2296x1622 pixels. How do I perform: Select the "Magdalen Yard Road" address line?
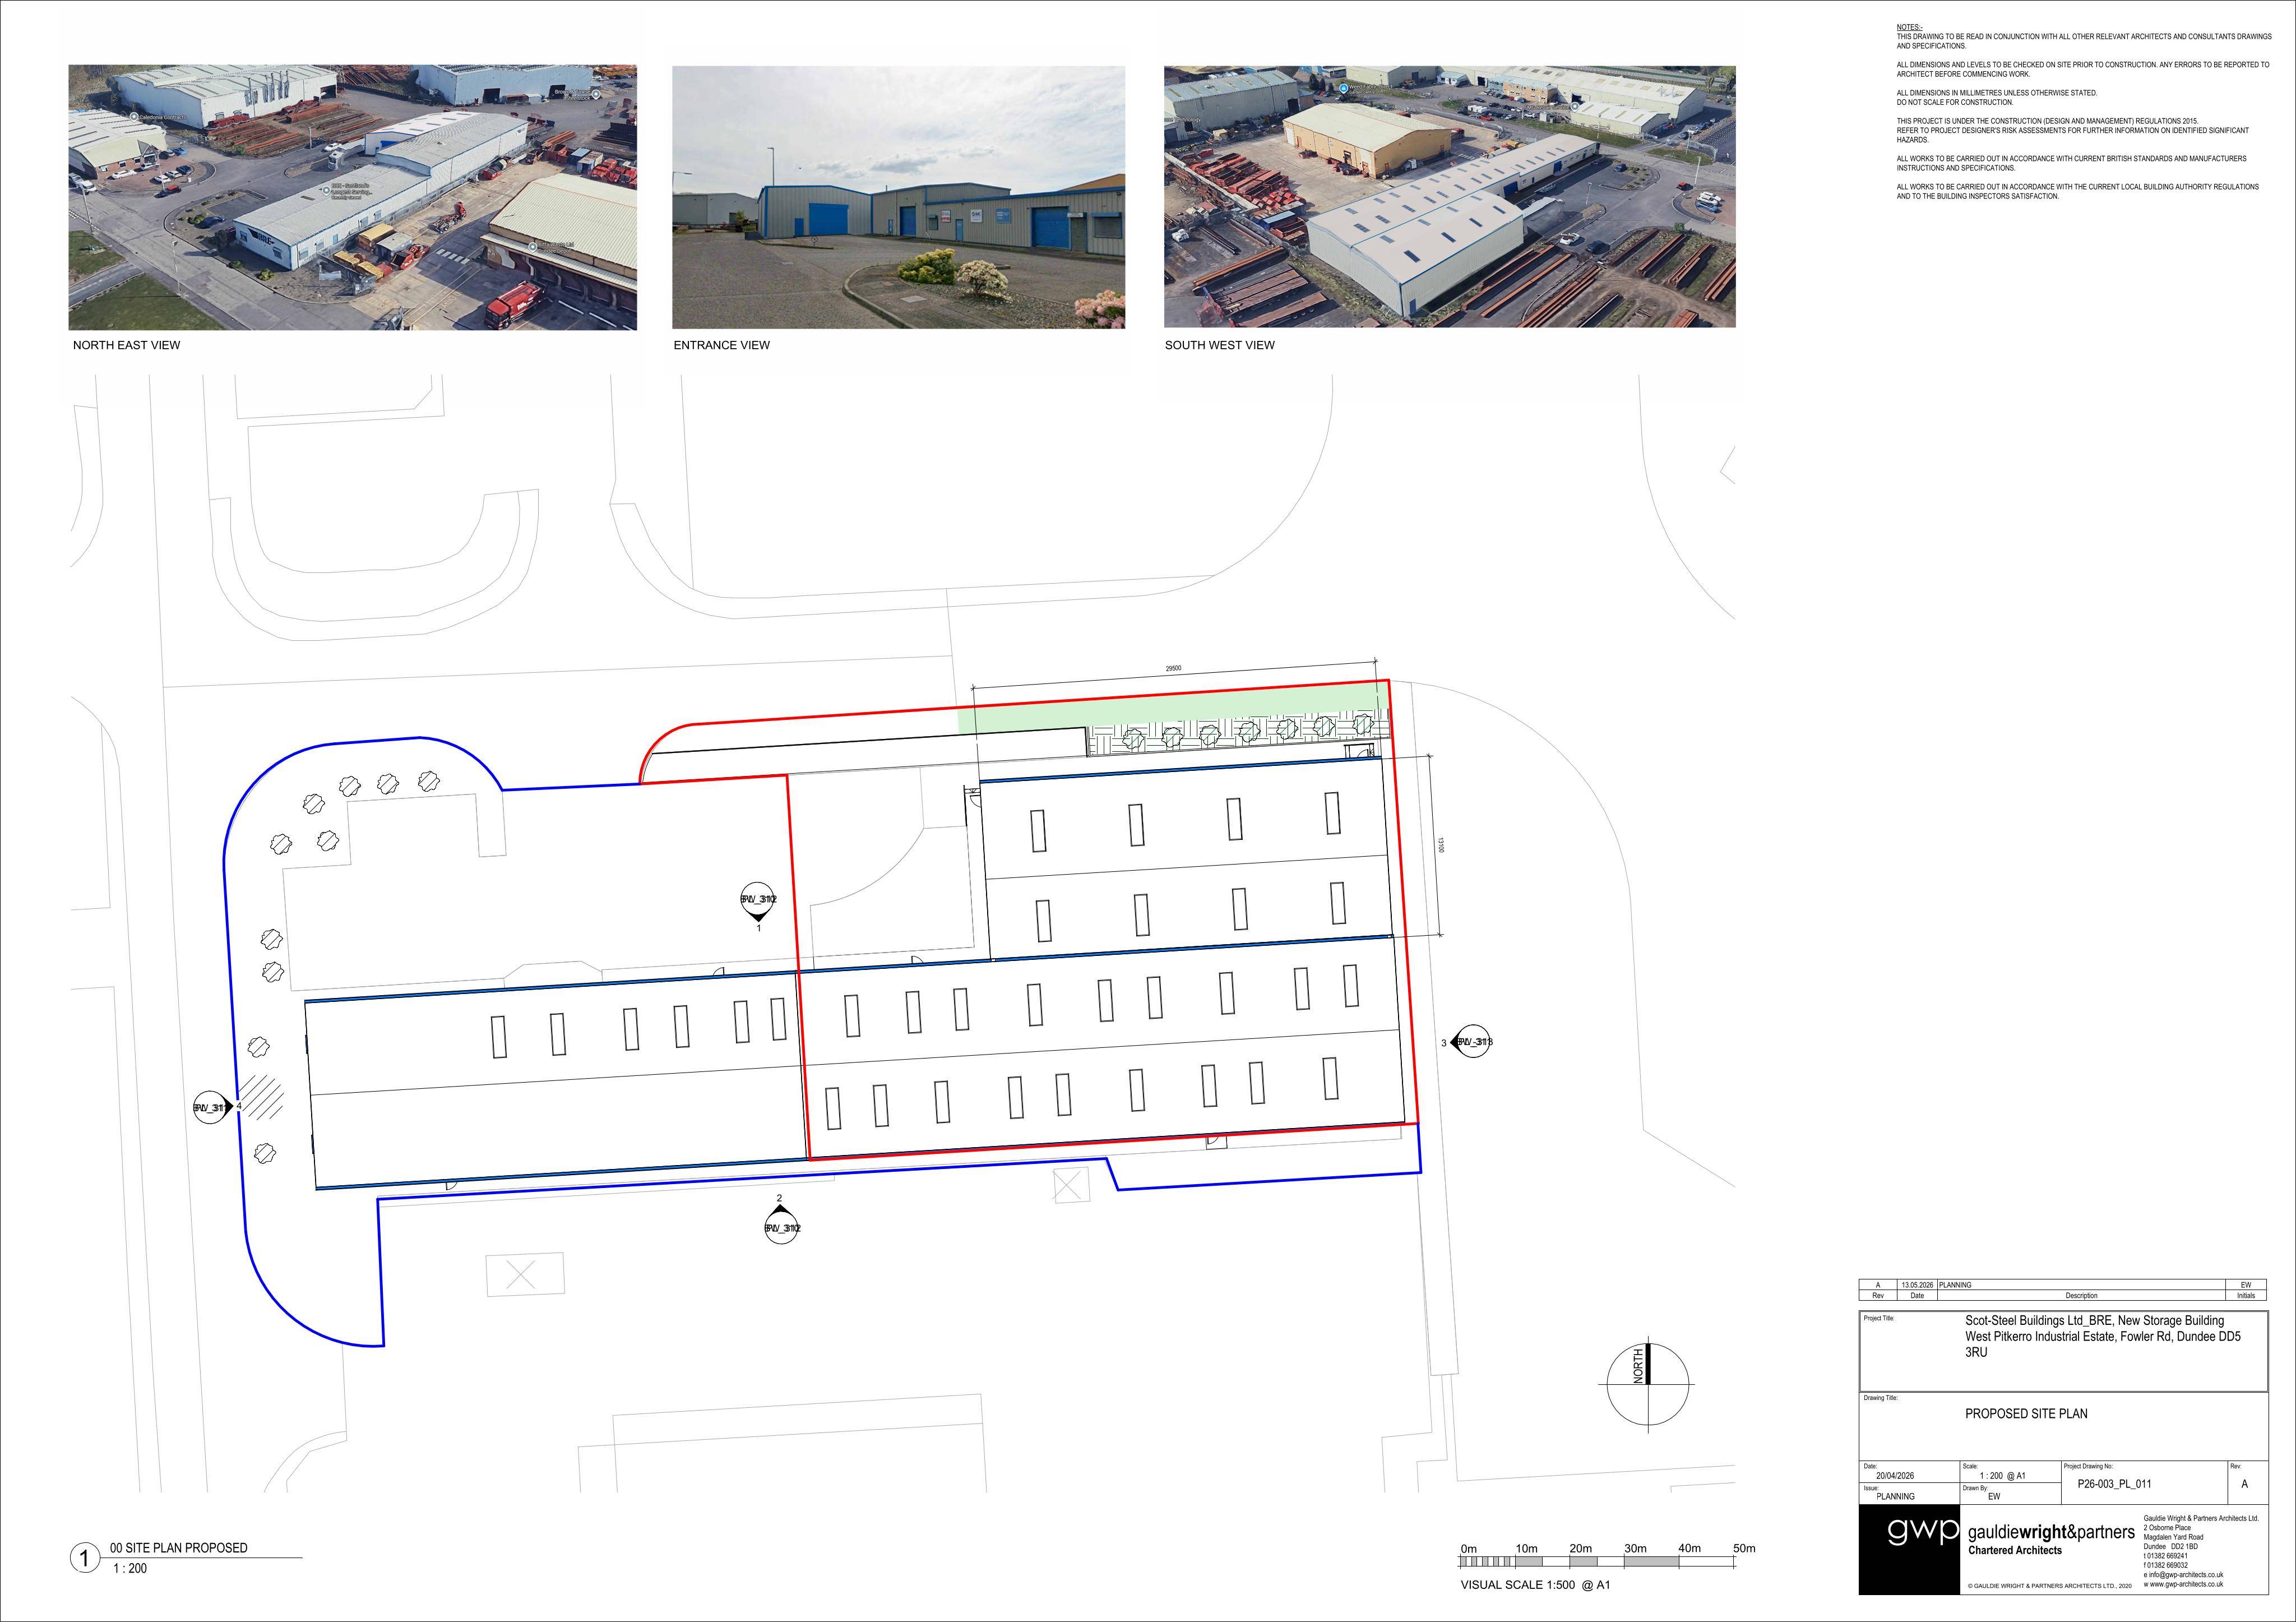[x=2173, y=1537]
